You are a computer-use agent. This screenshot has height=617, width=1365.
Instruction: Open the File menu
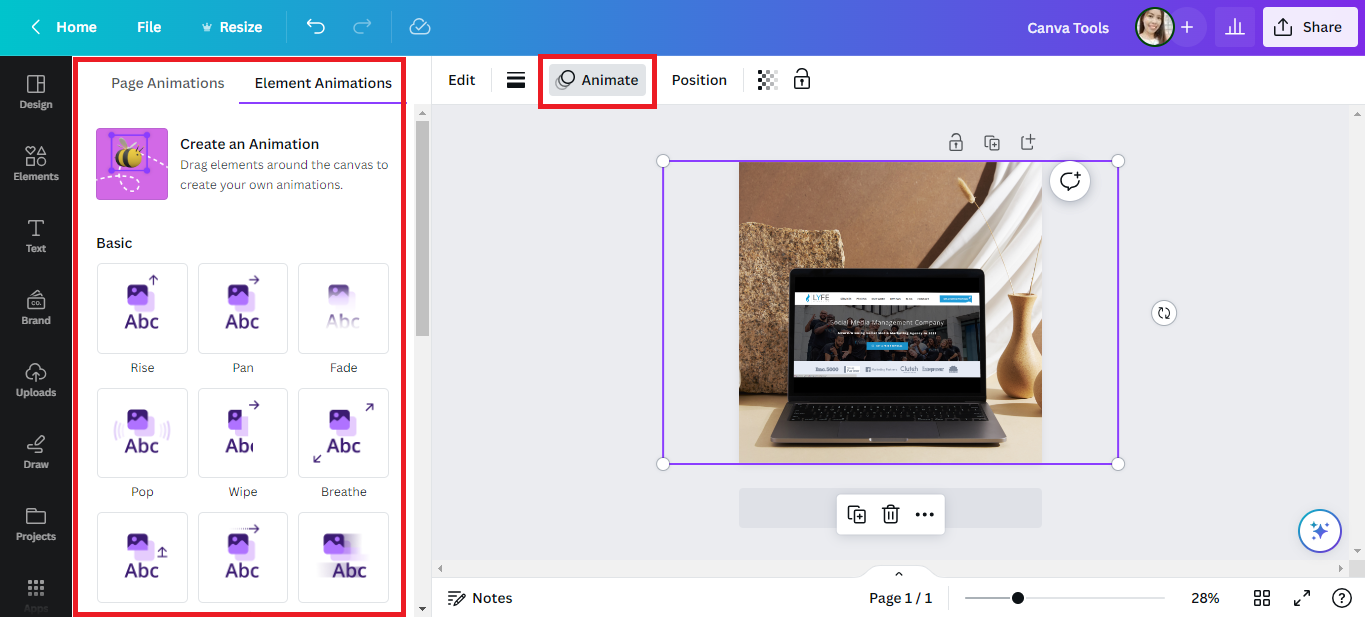click(148, 27)
